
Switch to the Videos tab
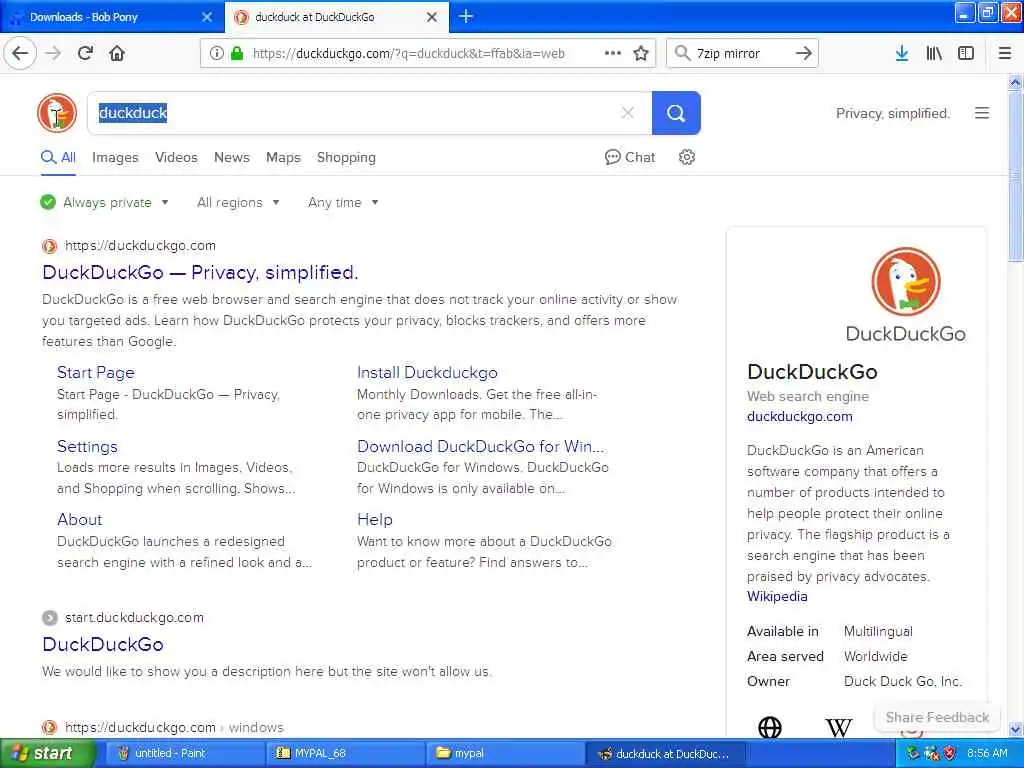[x=176, y=157]
